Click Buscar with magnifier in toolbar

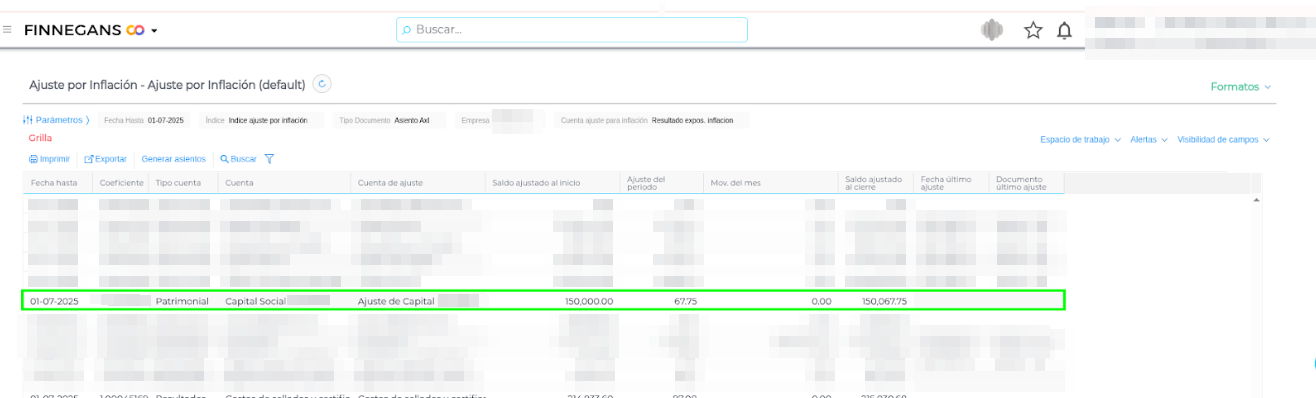[x=238, y=159]
